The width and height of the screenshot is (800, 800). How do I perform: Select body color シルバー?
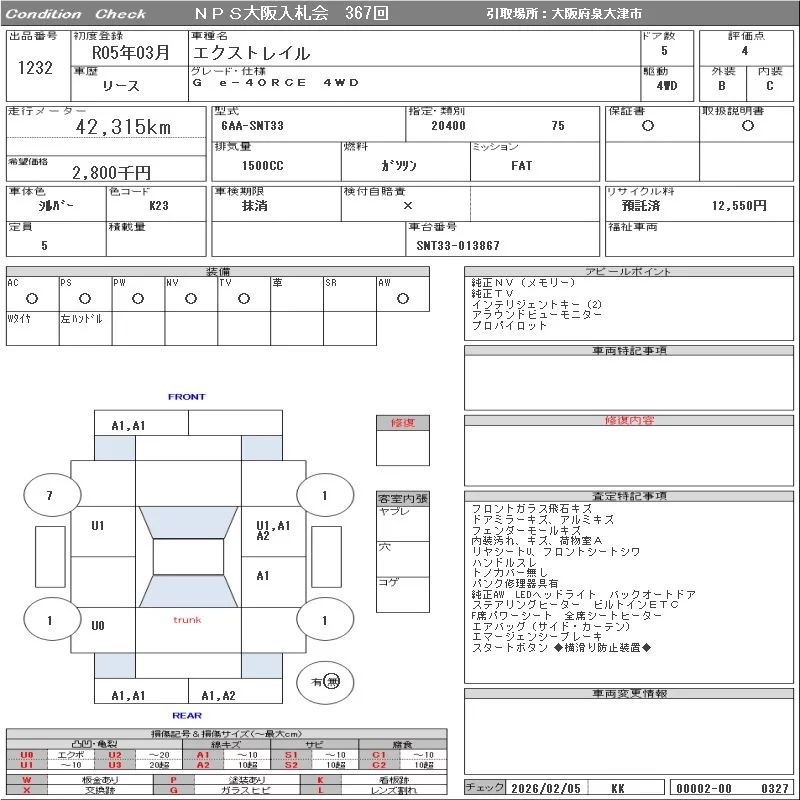point(56,206)
